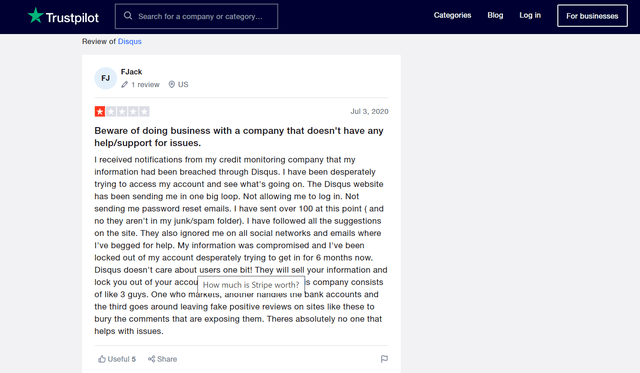
Task: Click the pencil review count icon
Action: [x=124, y=84]
